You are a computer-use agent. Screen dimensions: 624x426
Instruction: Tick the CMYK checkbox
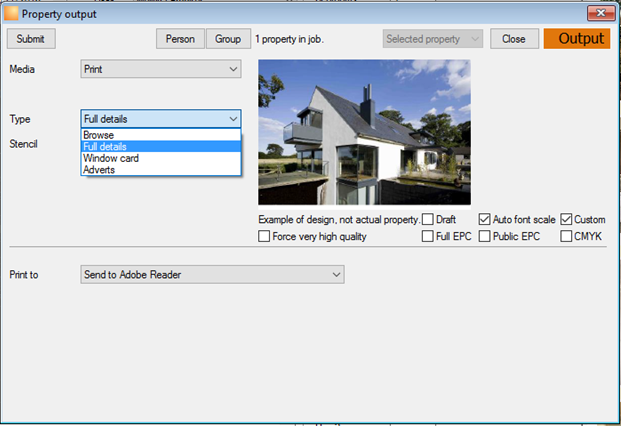pos(566,236)
